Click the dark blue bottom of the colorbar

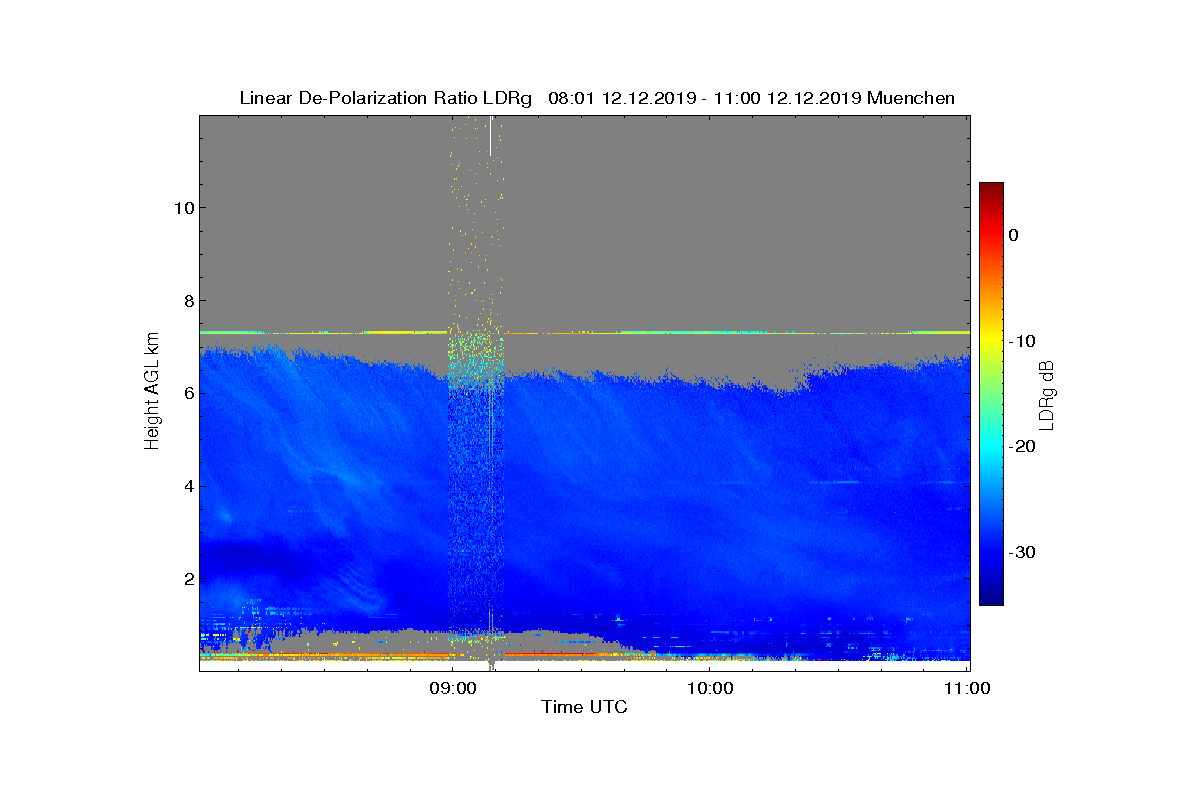coord(991,598)
